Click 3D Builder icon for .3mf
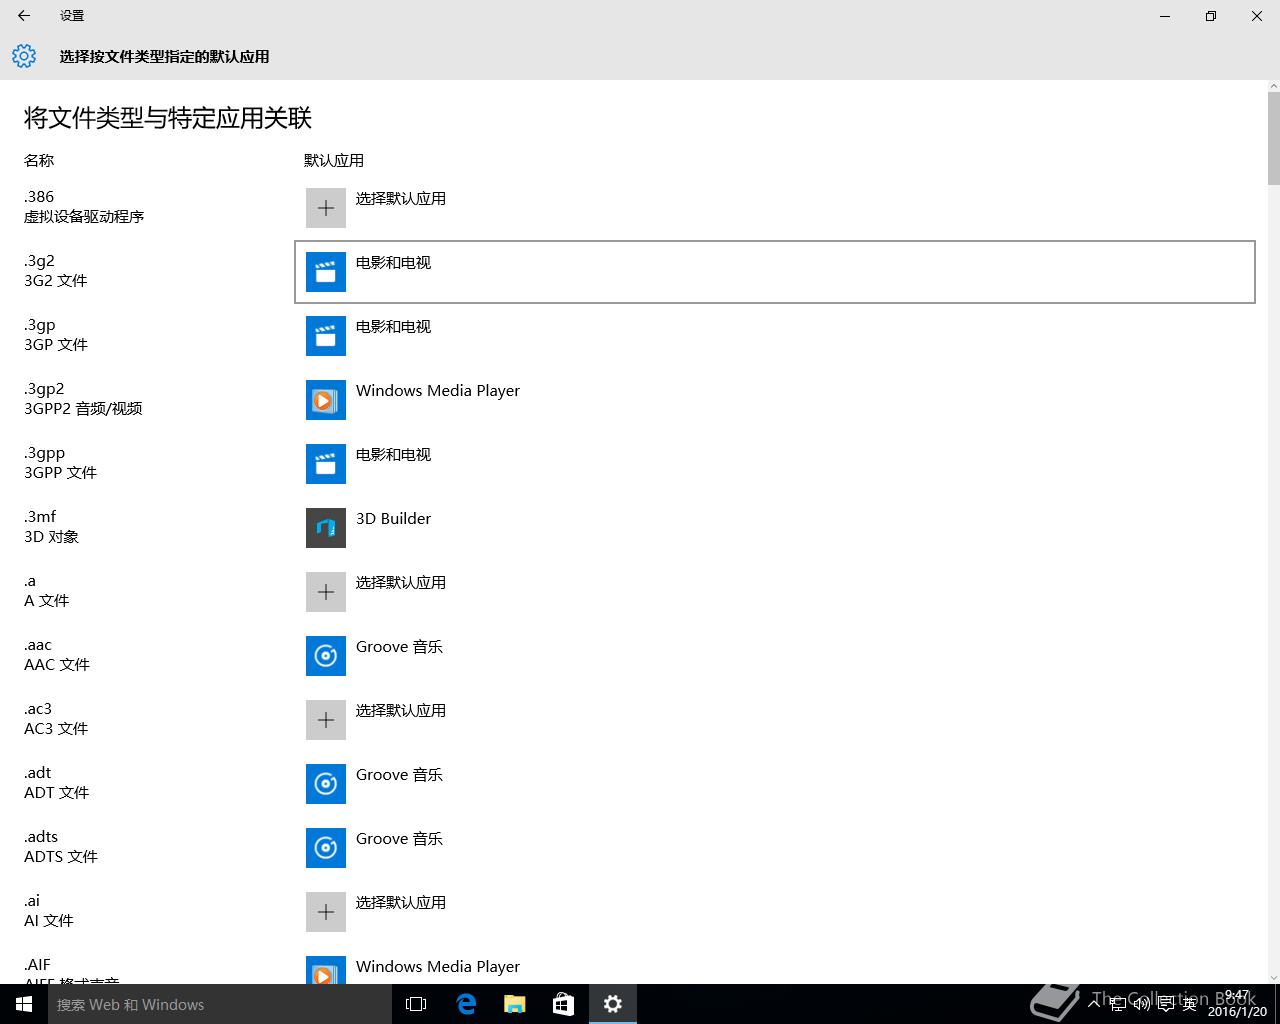Screen dimensions: 1280x1024 (x=326, y=528)
